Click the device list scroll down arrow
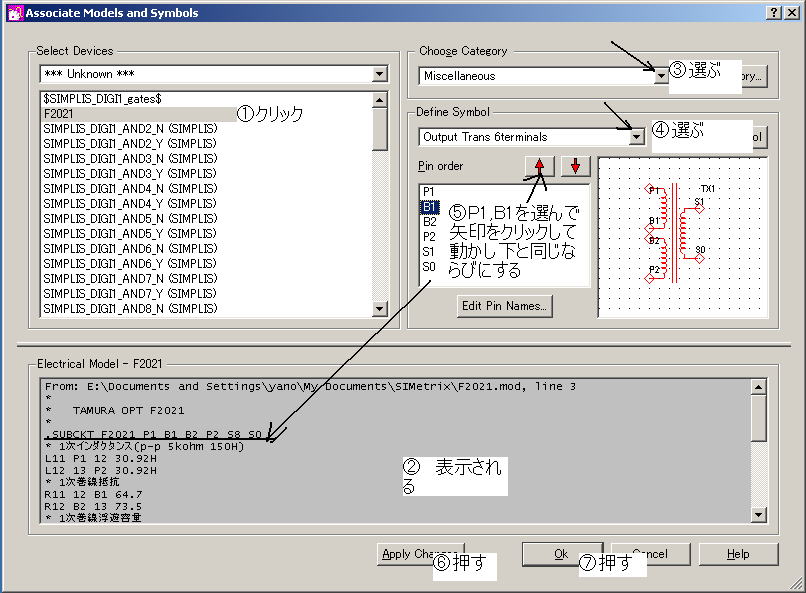806x593 pixels. click(x=379, y=308)
